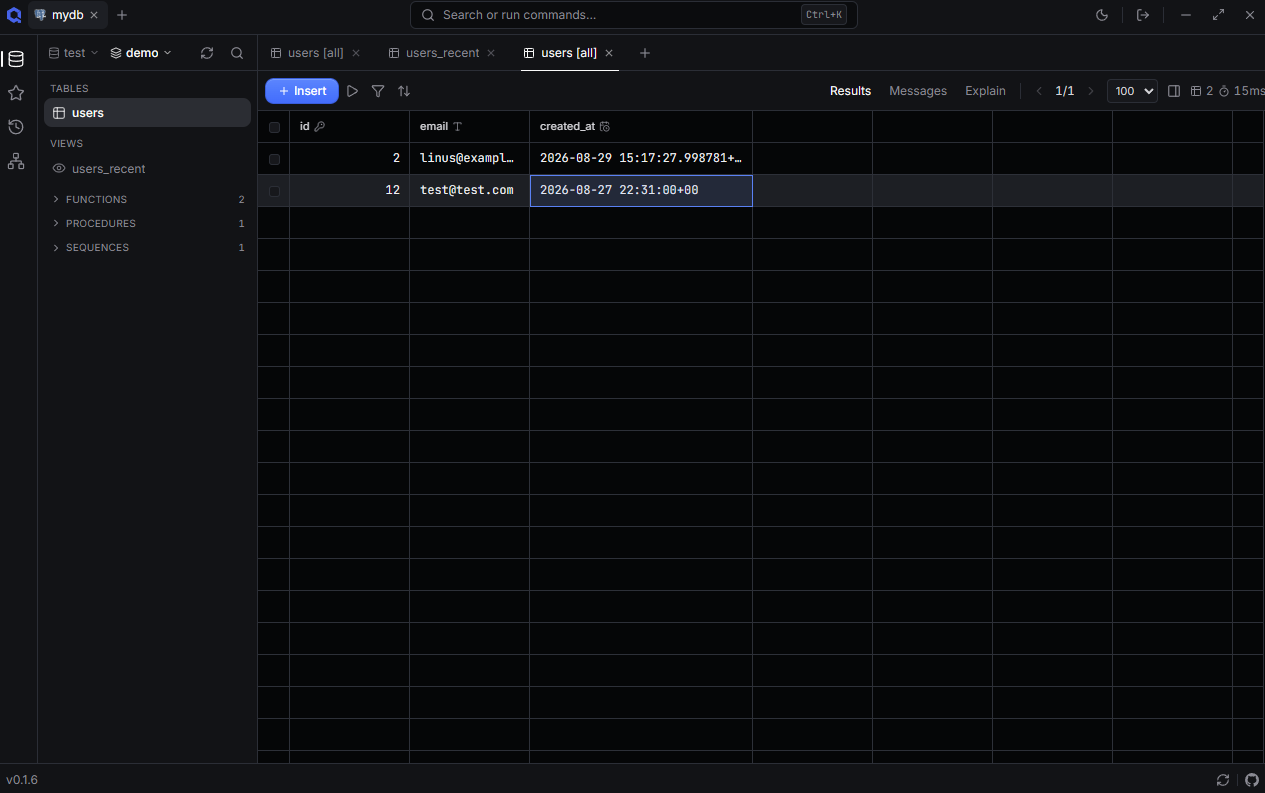Show the Explain tab
This screenshot has width=1265, height=793.
tap(985, 91)
